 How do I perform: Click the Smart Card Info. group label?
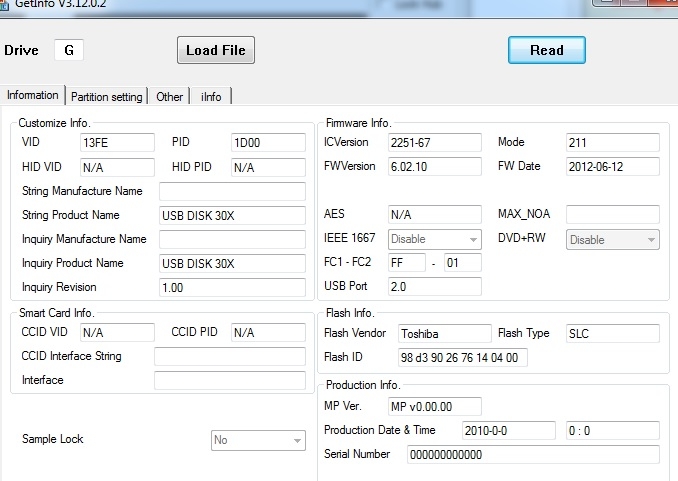pyautogui.click(x=57, y=313)
